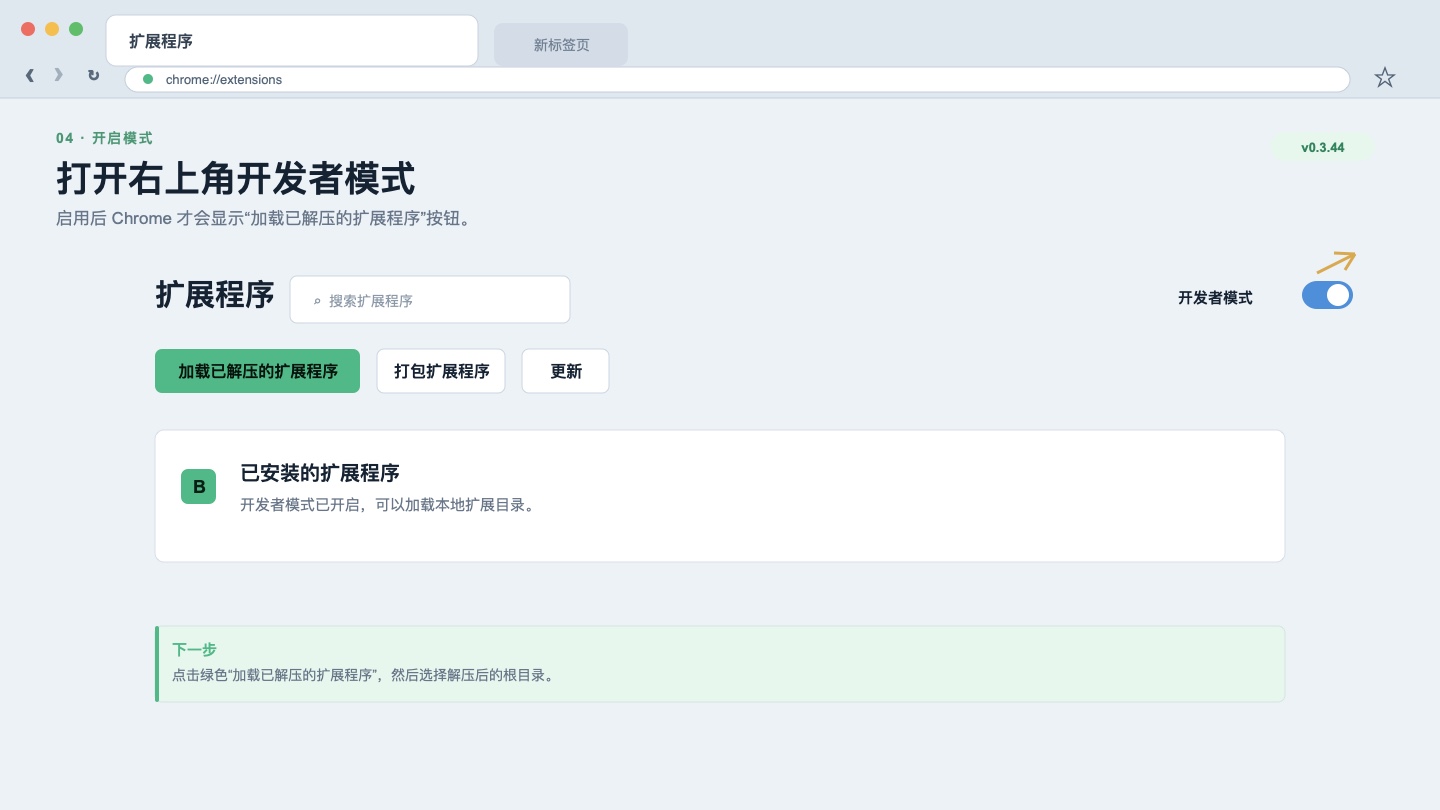The height and width of the screenshot is (810, 1440).
Task: Click the 更新 button
Action: tap(565, 371)
